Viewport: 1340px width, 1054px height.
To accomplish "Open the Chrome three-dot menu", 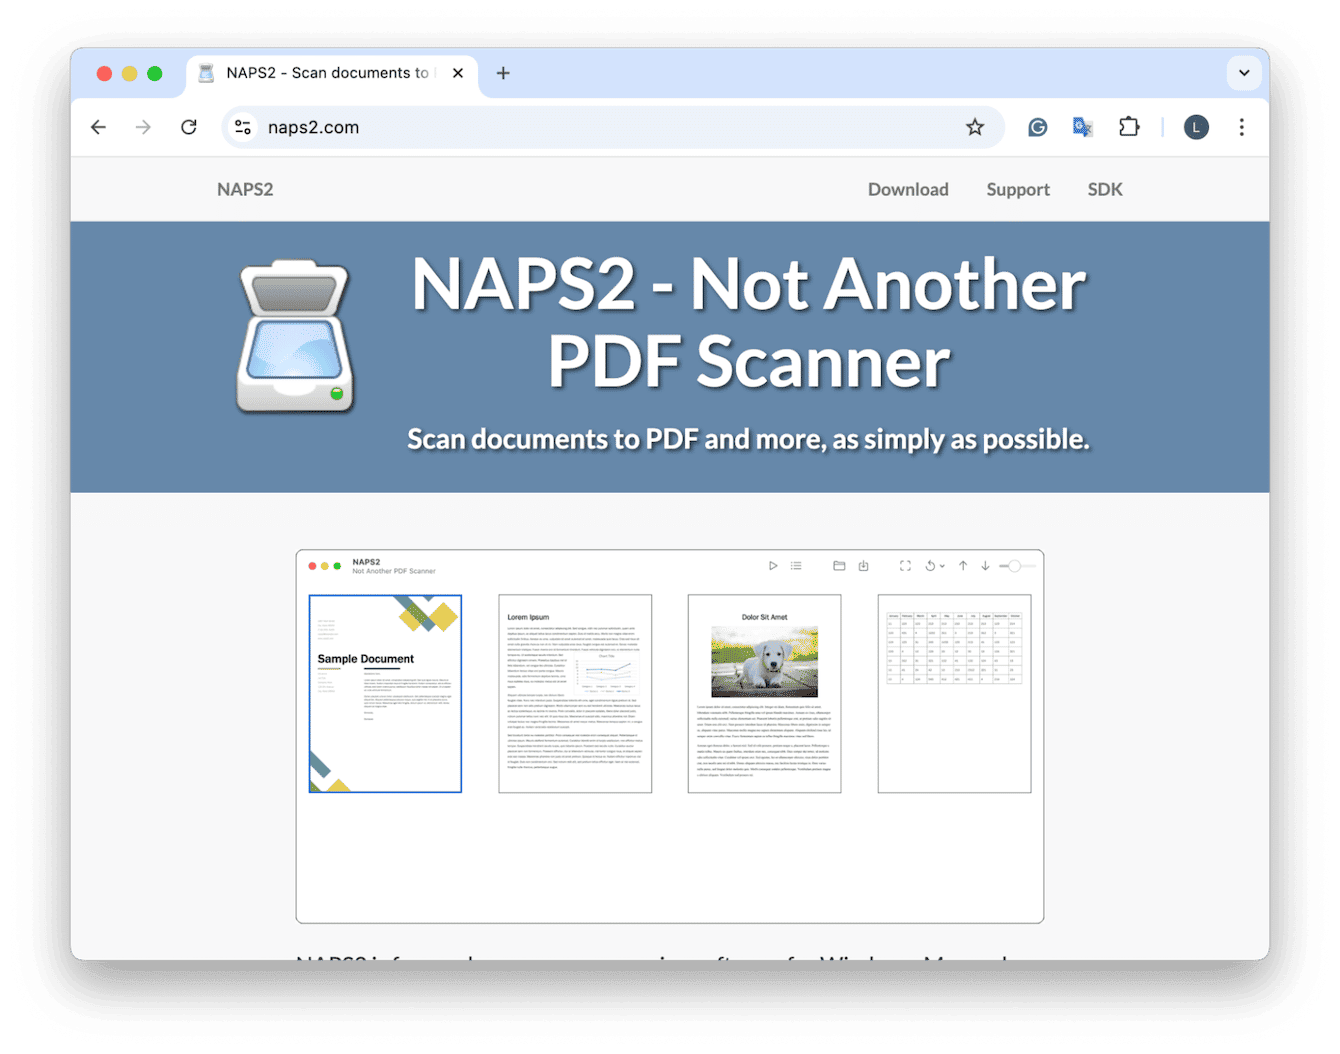I will point(1241,127).
